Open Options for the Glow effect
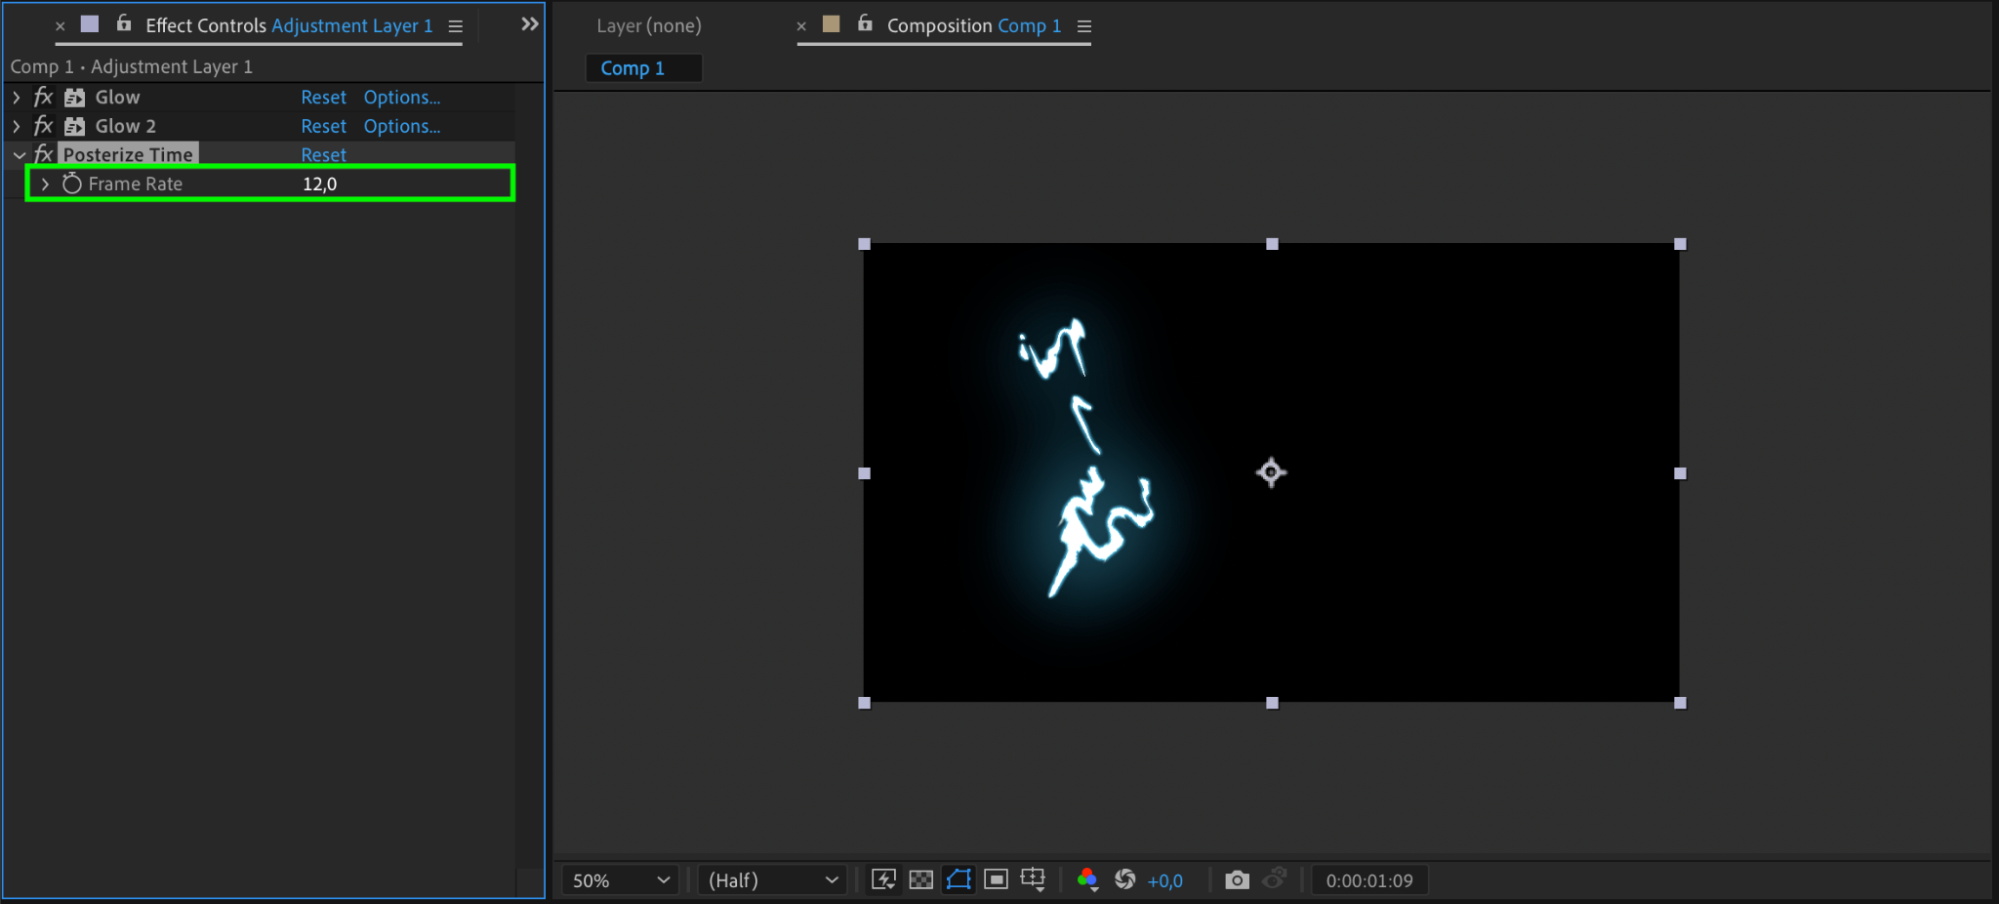 click(x=401, y=98)
